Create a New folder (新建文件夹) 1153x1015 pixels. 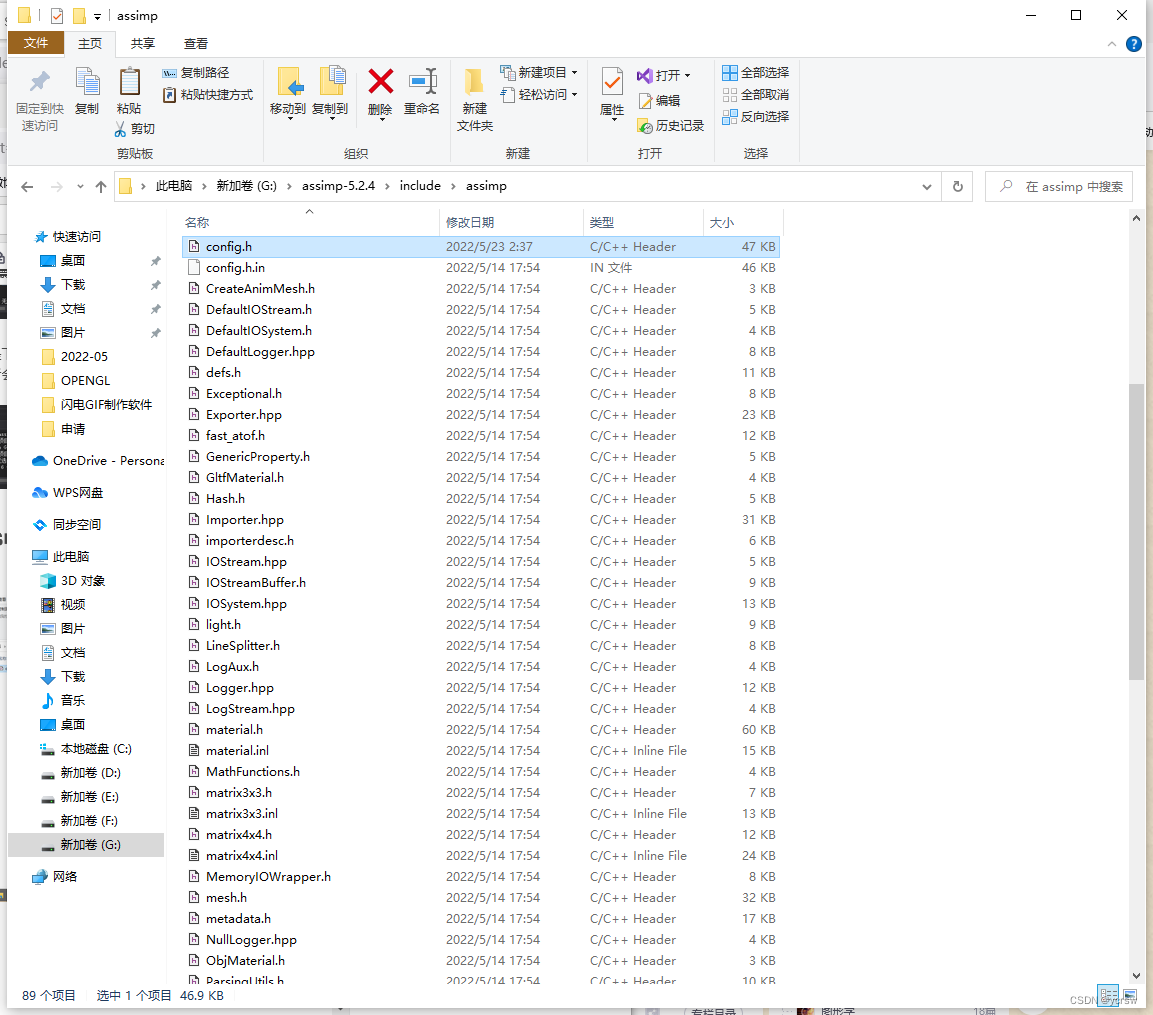pyautogui.click(x=474, y=100)
